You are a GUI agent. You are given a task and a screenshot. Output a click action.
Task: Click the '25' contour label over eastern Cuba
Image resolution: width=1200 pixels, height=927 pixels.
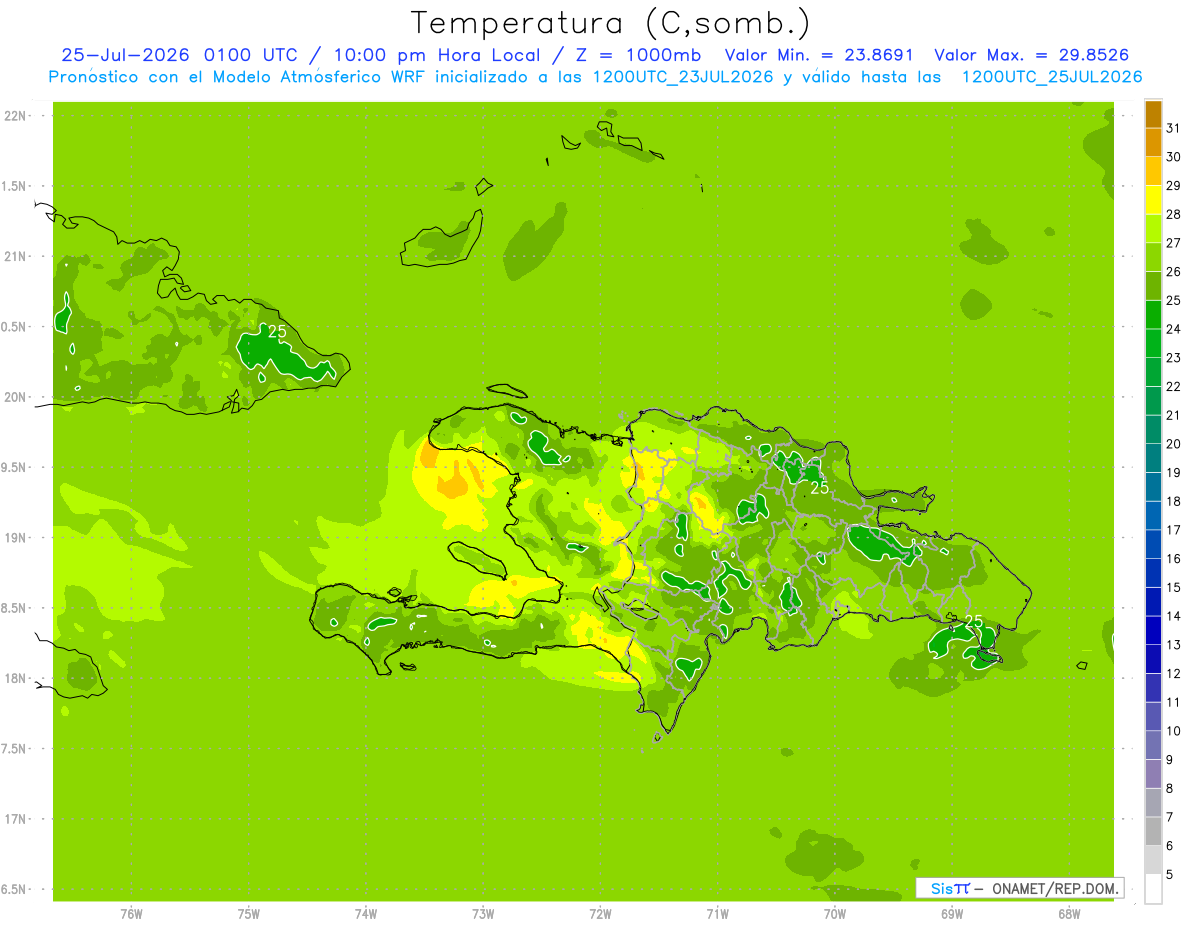(277, 332)
